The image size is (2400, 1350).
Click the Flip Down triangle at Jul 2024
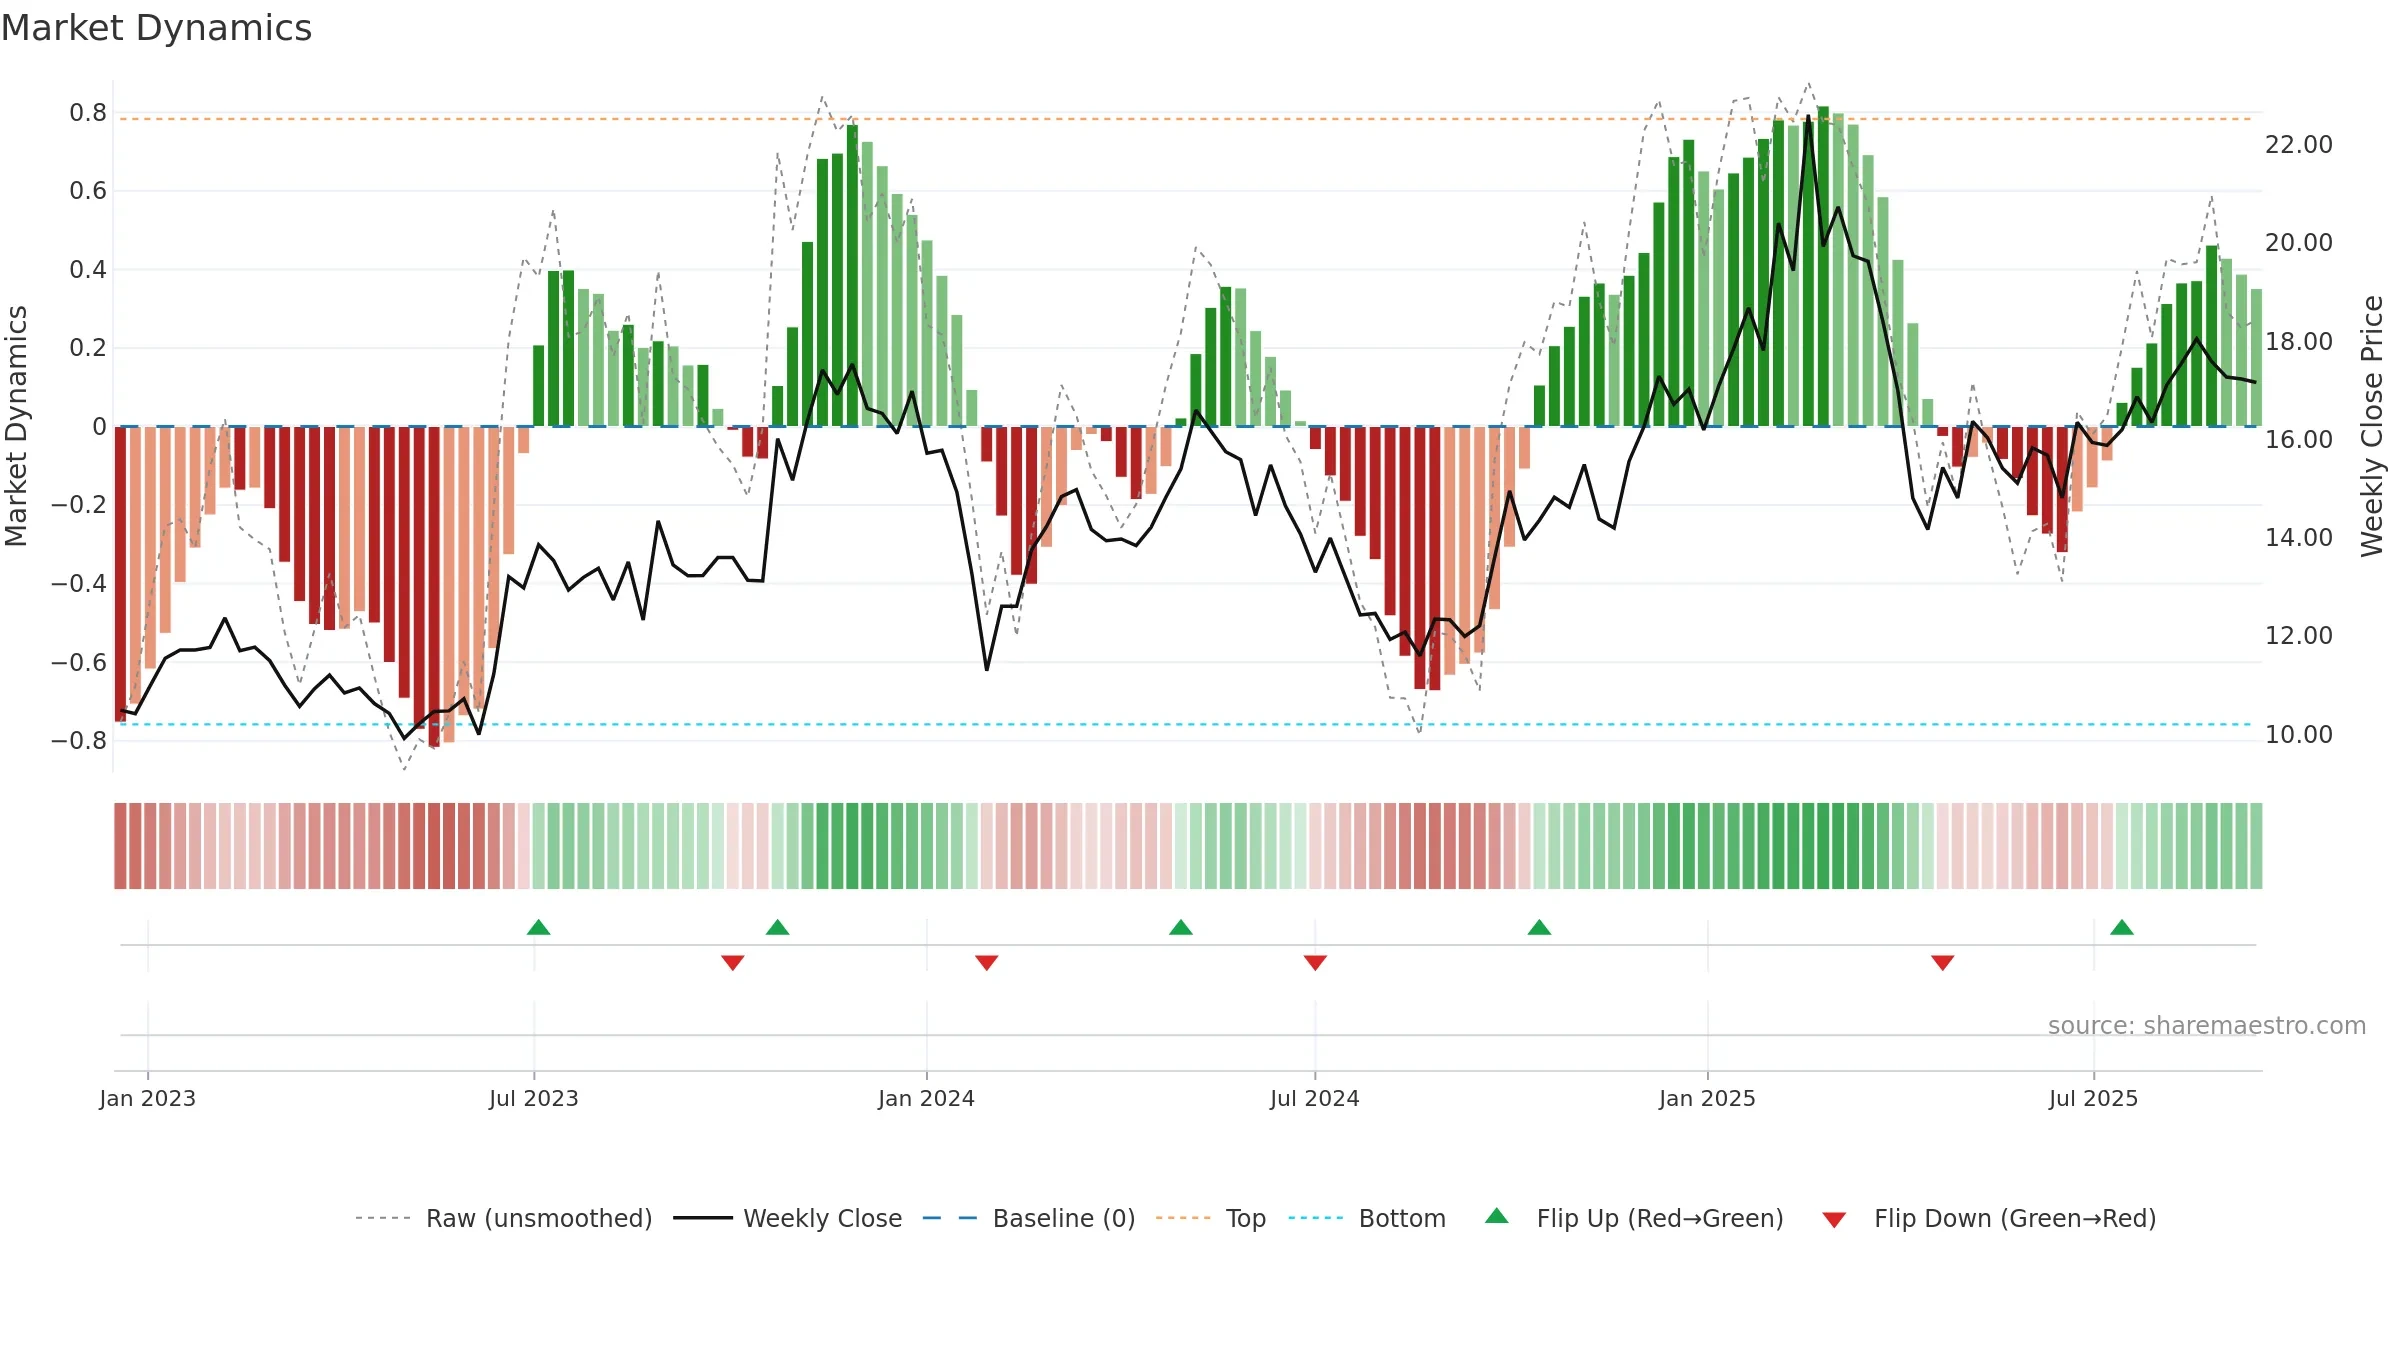(x=1315, y=962)
